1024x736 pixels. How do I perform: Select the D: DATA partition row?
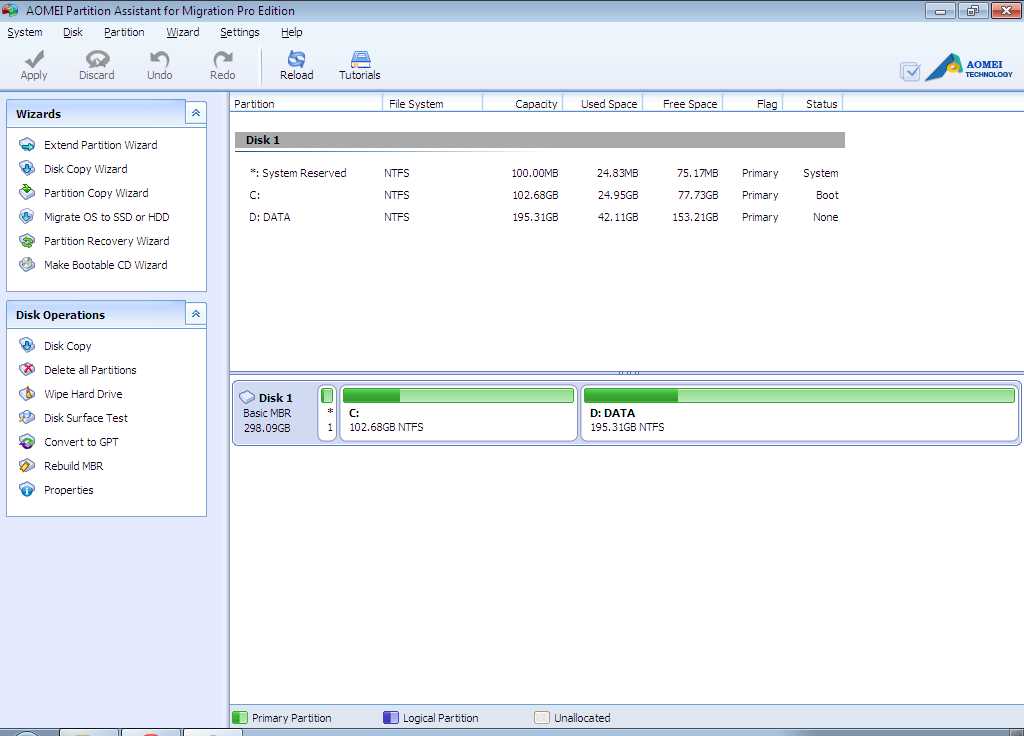(539, 217)
